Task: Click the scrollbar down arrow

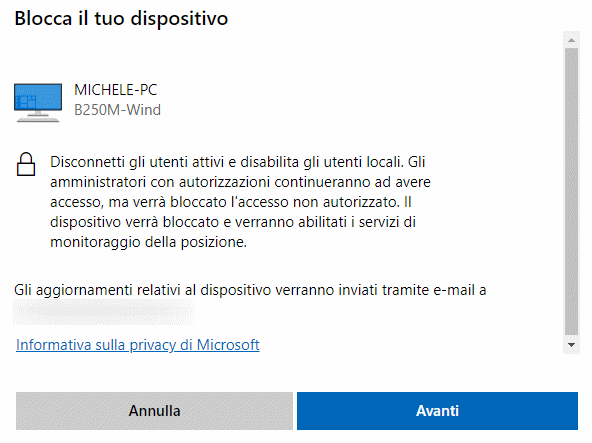Action: 571,345
